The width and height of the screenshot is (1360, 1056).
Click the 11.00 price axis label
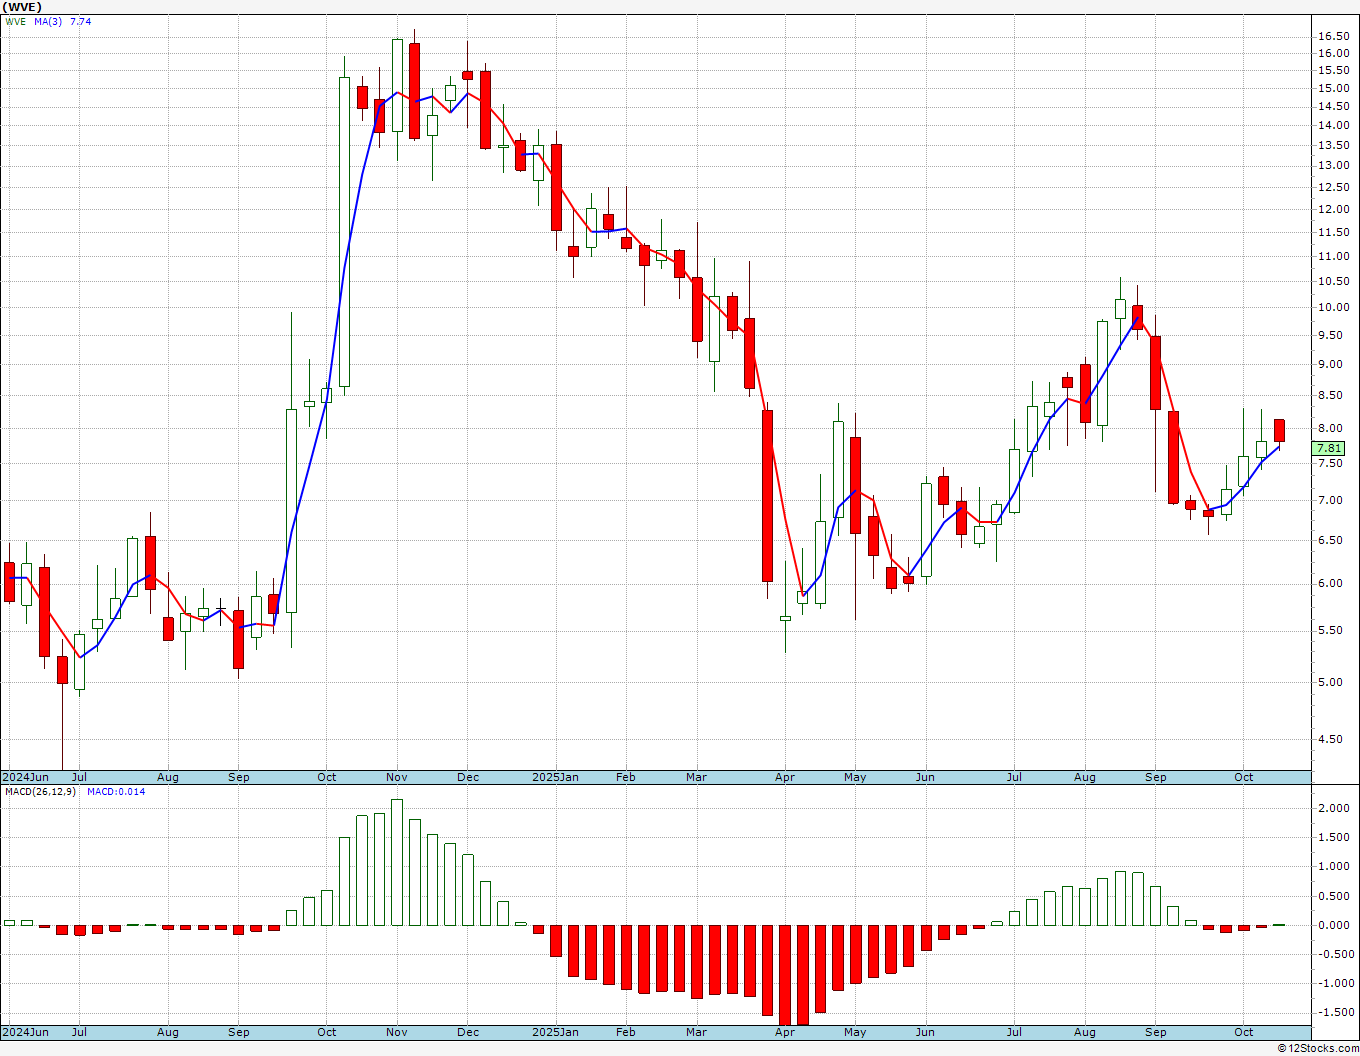point(1333,257)
